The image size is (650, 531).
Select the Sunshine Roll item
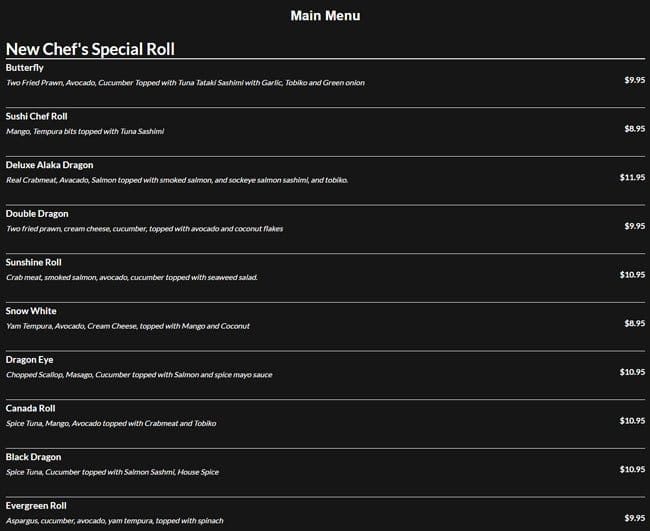(x=34, y=262)
